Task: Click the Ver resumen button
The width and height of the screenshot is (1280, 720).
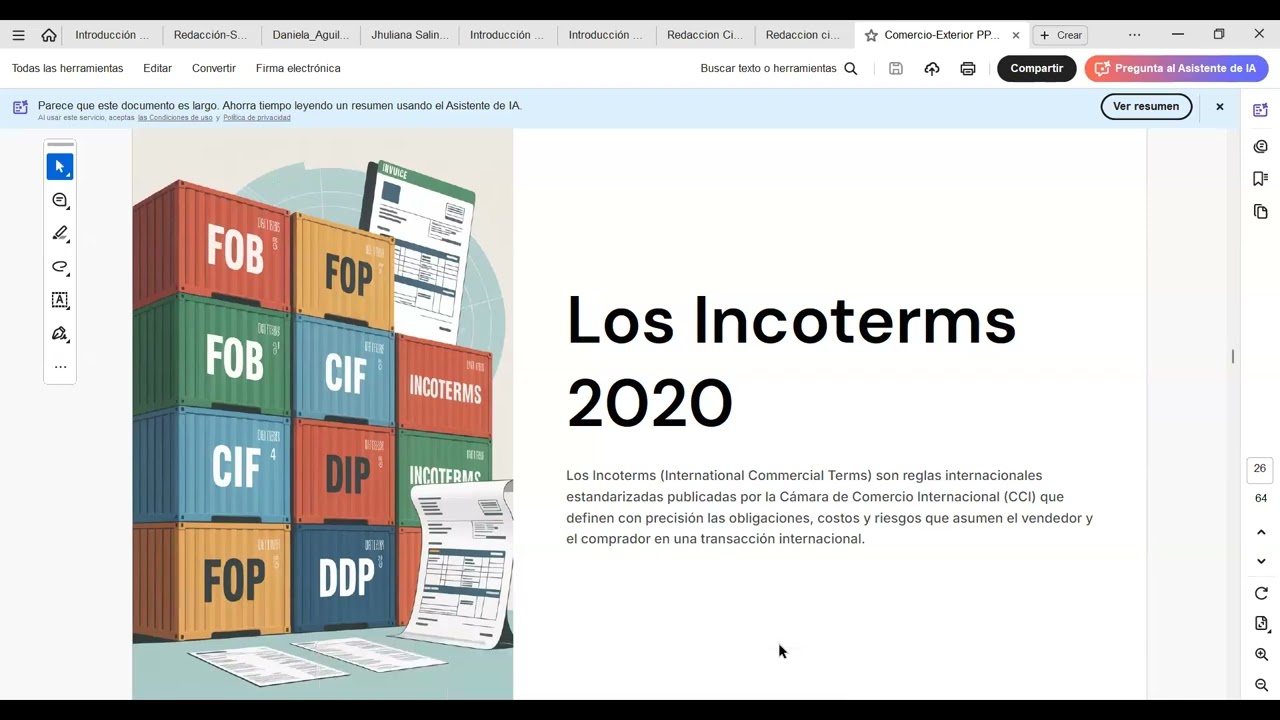Action: (x=1146, y=107)
